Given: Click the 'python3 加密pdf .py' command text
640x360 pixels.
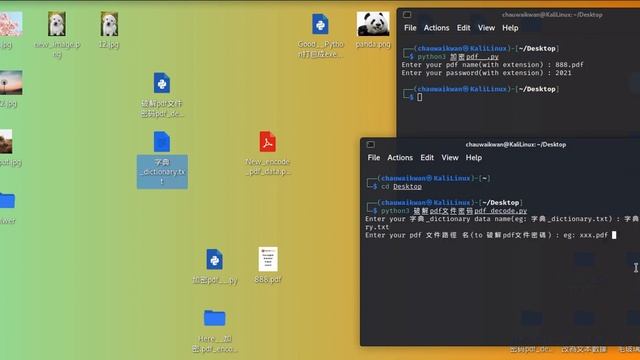Looking at the screenshot, I should pos(458,57).
